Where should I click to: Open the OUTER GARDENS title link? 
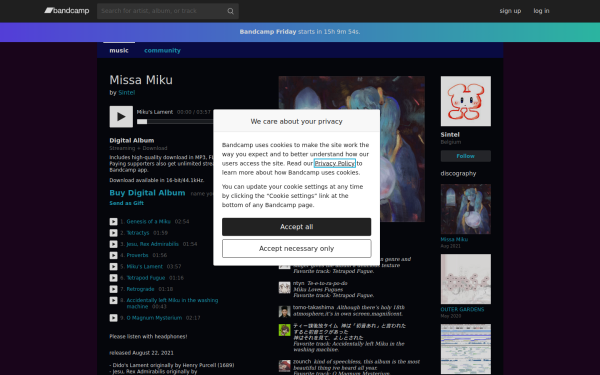click(x=462, y=310)
